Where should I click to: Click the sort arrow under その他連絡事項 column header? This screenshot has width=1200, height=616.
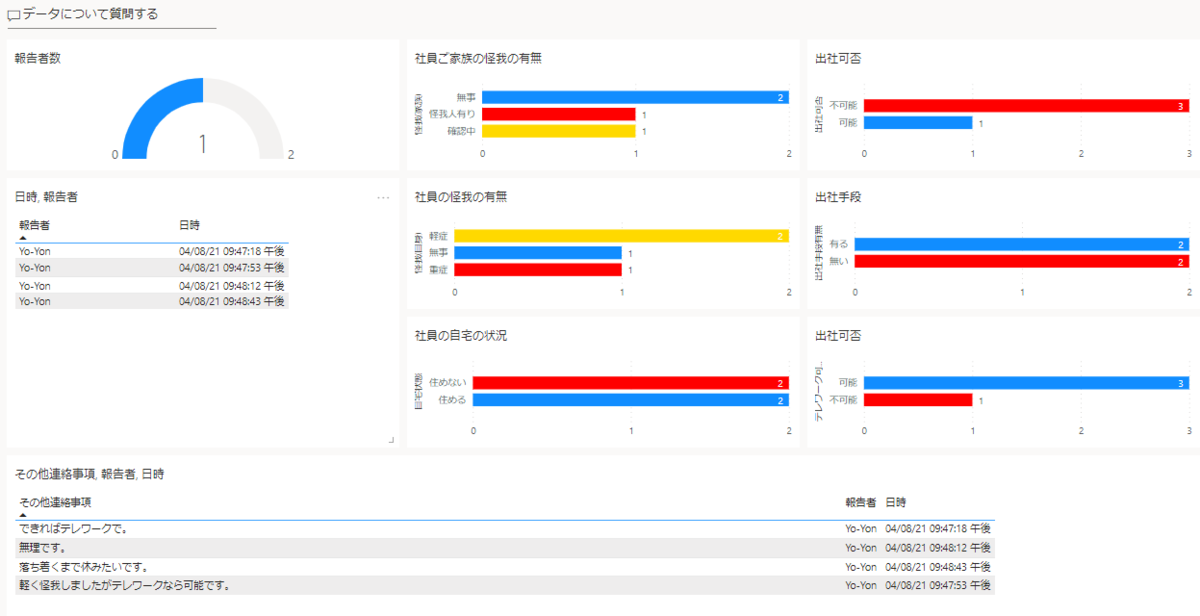tap(23, 514)
